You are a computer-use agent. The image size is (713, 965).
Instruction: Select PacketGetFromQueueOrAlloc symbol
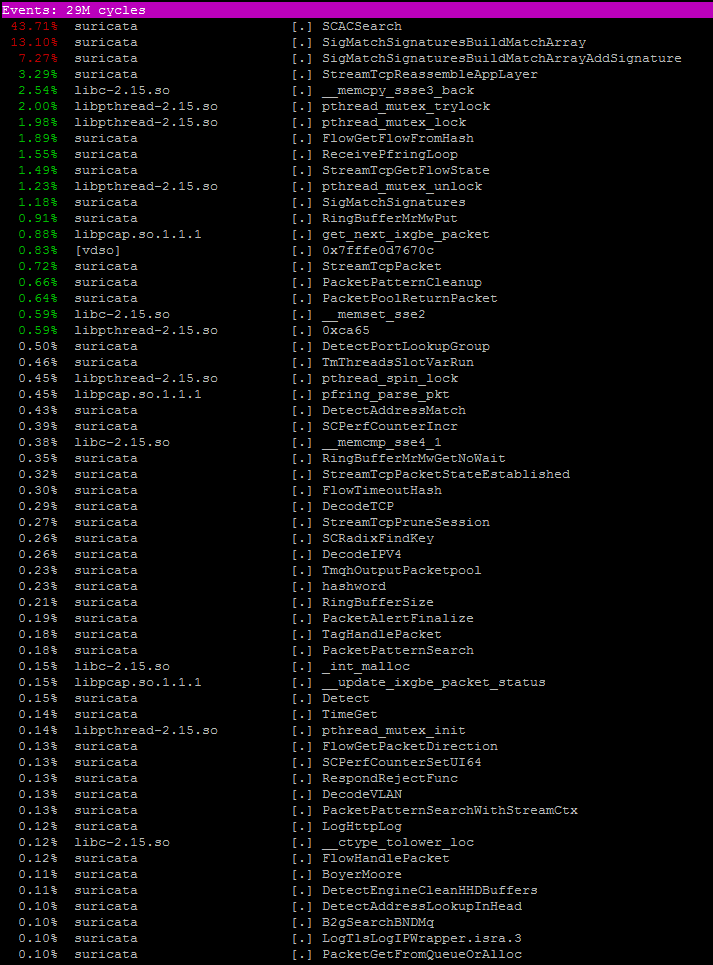[422, 955]
